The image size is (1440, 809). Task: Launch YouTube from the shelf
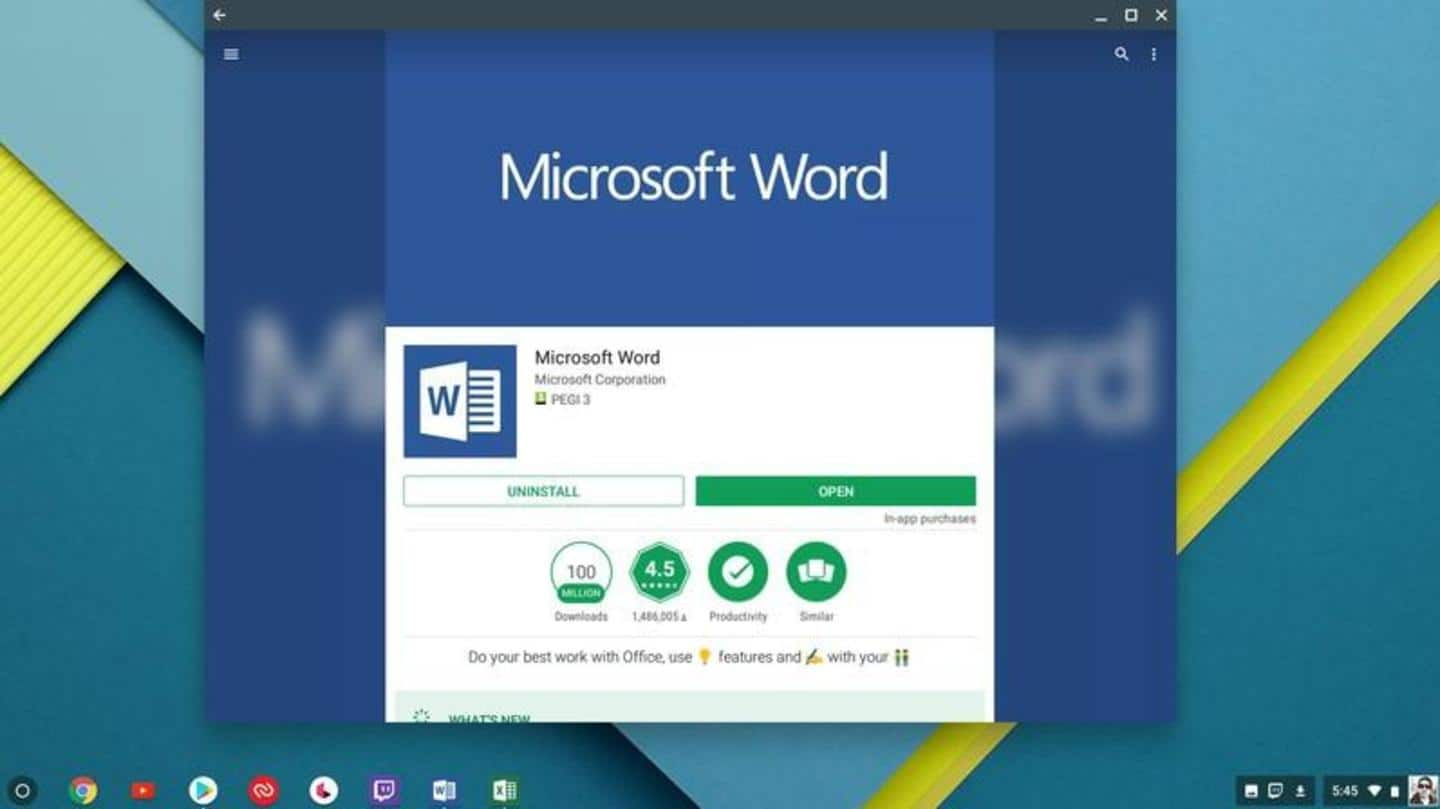point(143,791)
